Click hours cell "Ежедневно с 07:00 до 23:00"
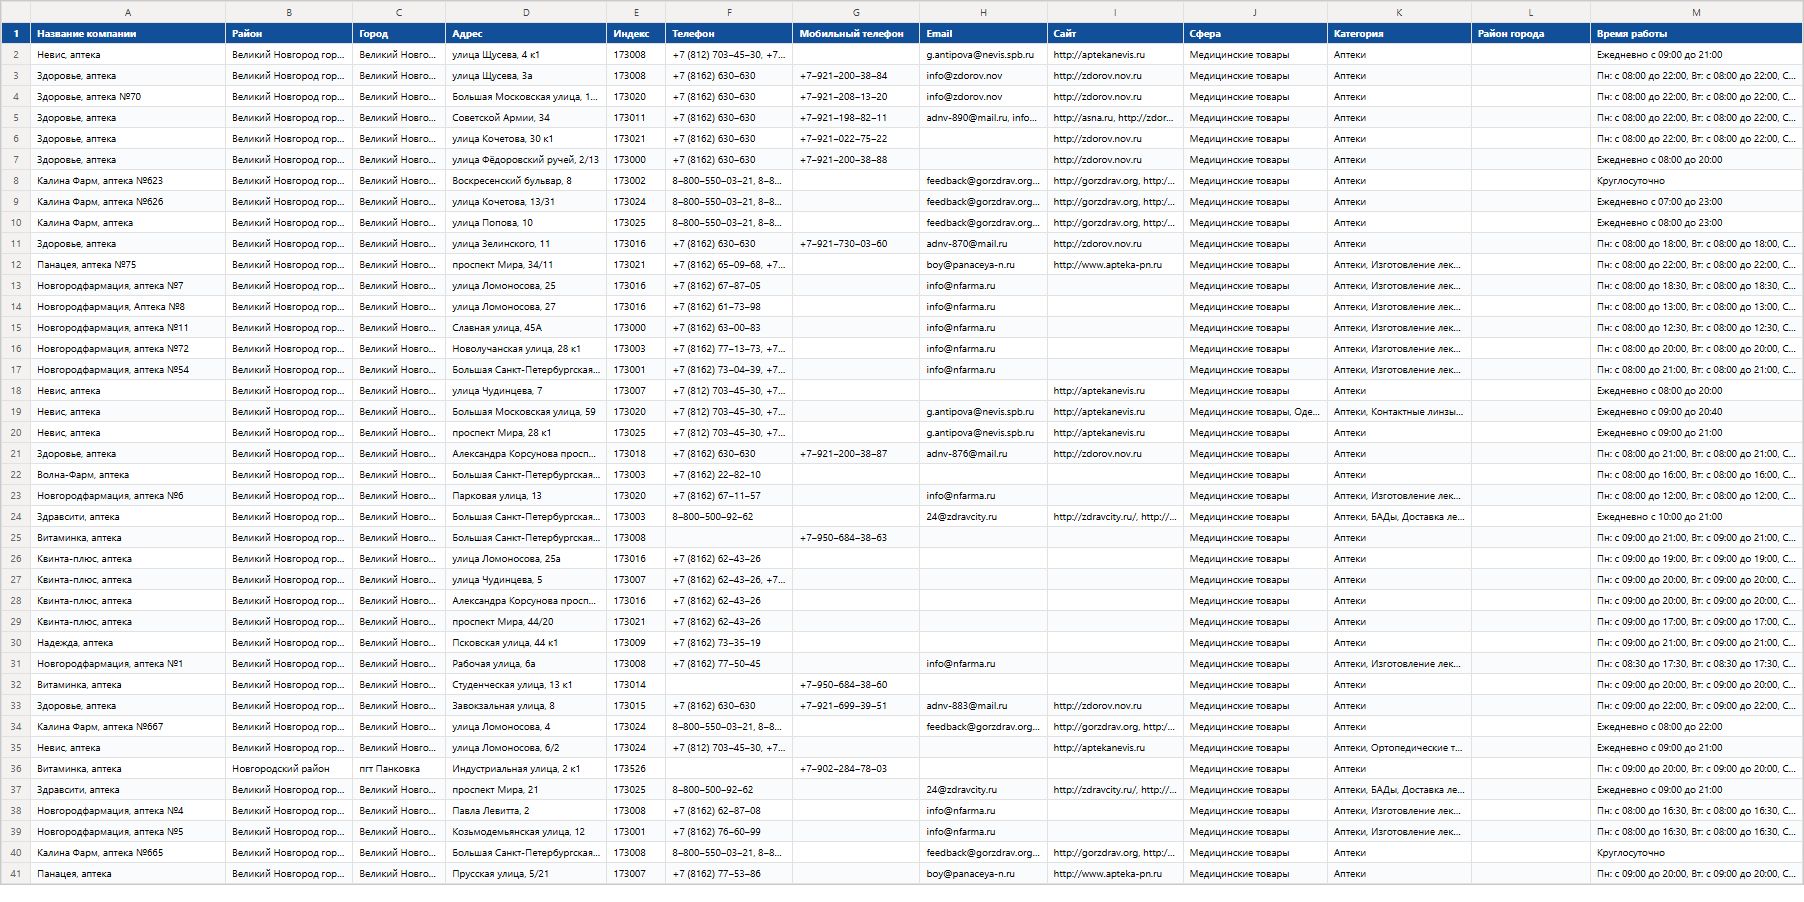This screenshot has height=902, width=1804. (1696, 202)
